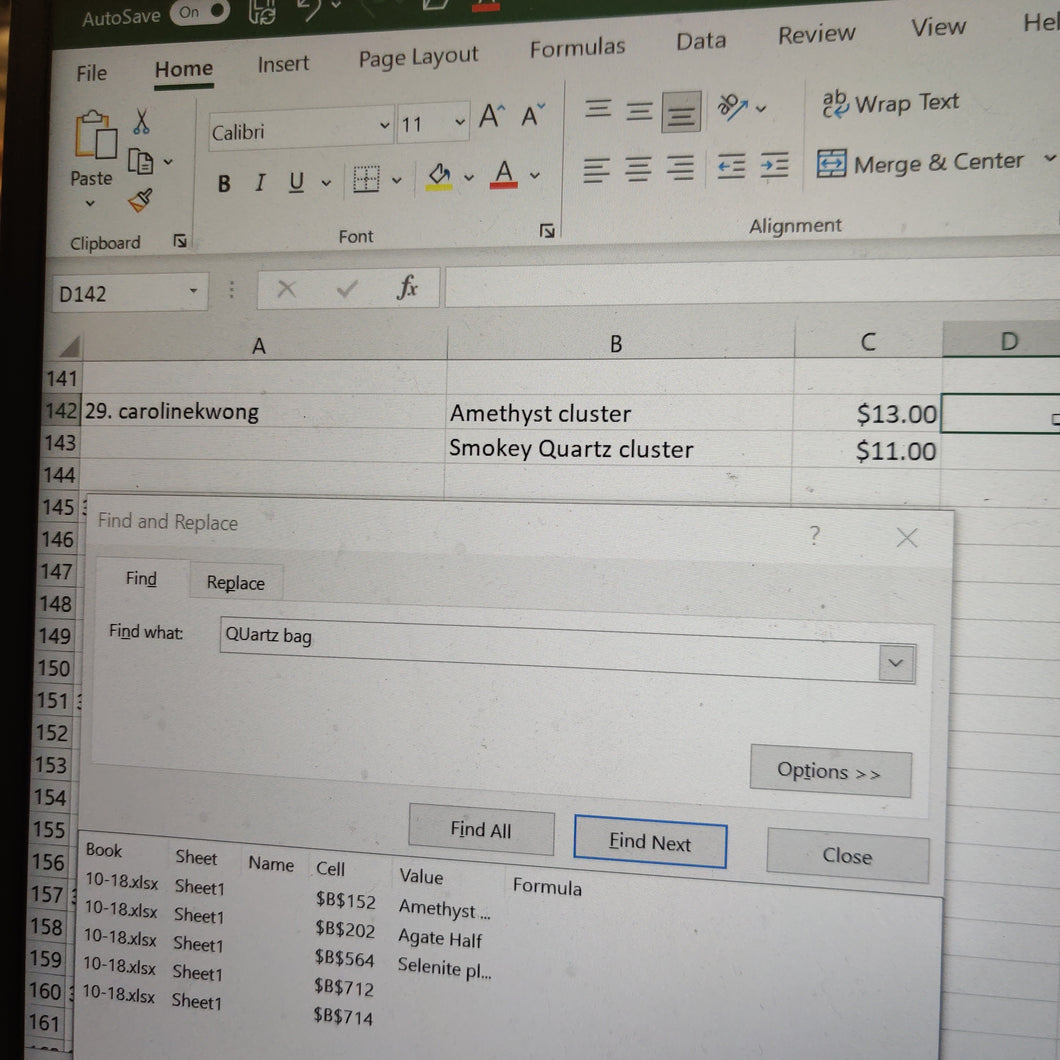Click the Cut scissors icon
The height and width of the screenshot is (1060, 1060).
pos(141,122)
